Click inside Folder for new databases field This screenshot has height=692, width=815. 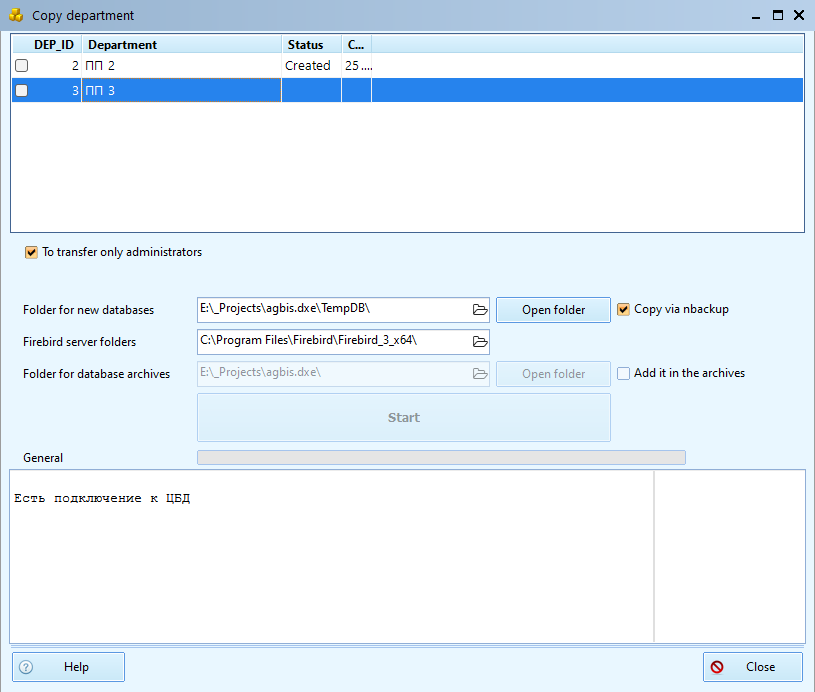pyautogui.click(x=330, y=310)
